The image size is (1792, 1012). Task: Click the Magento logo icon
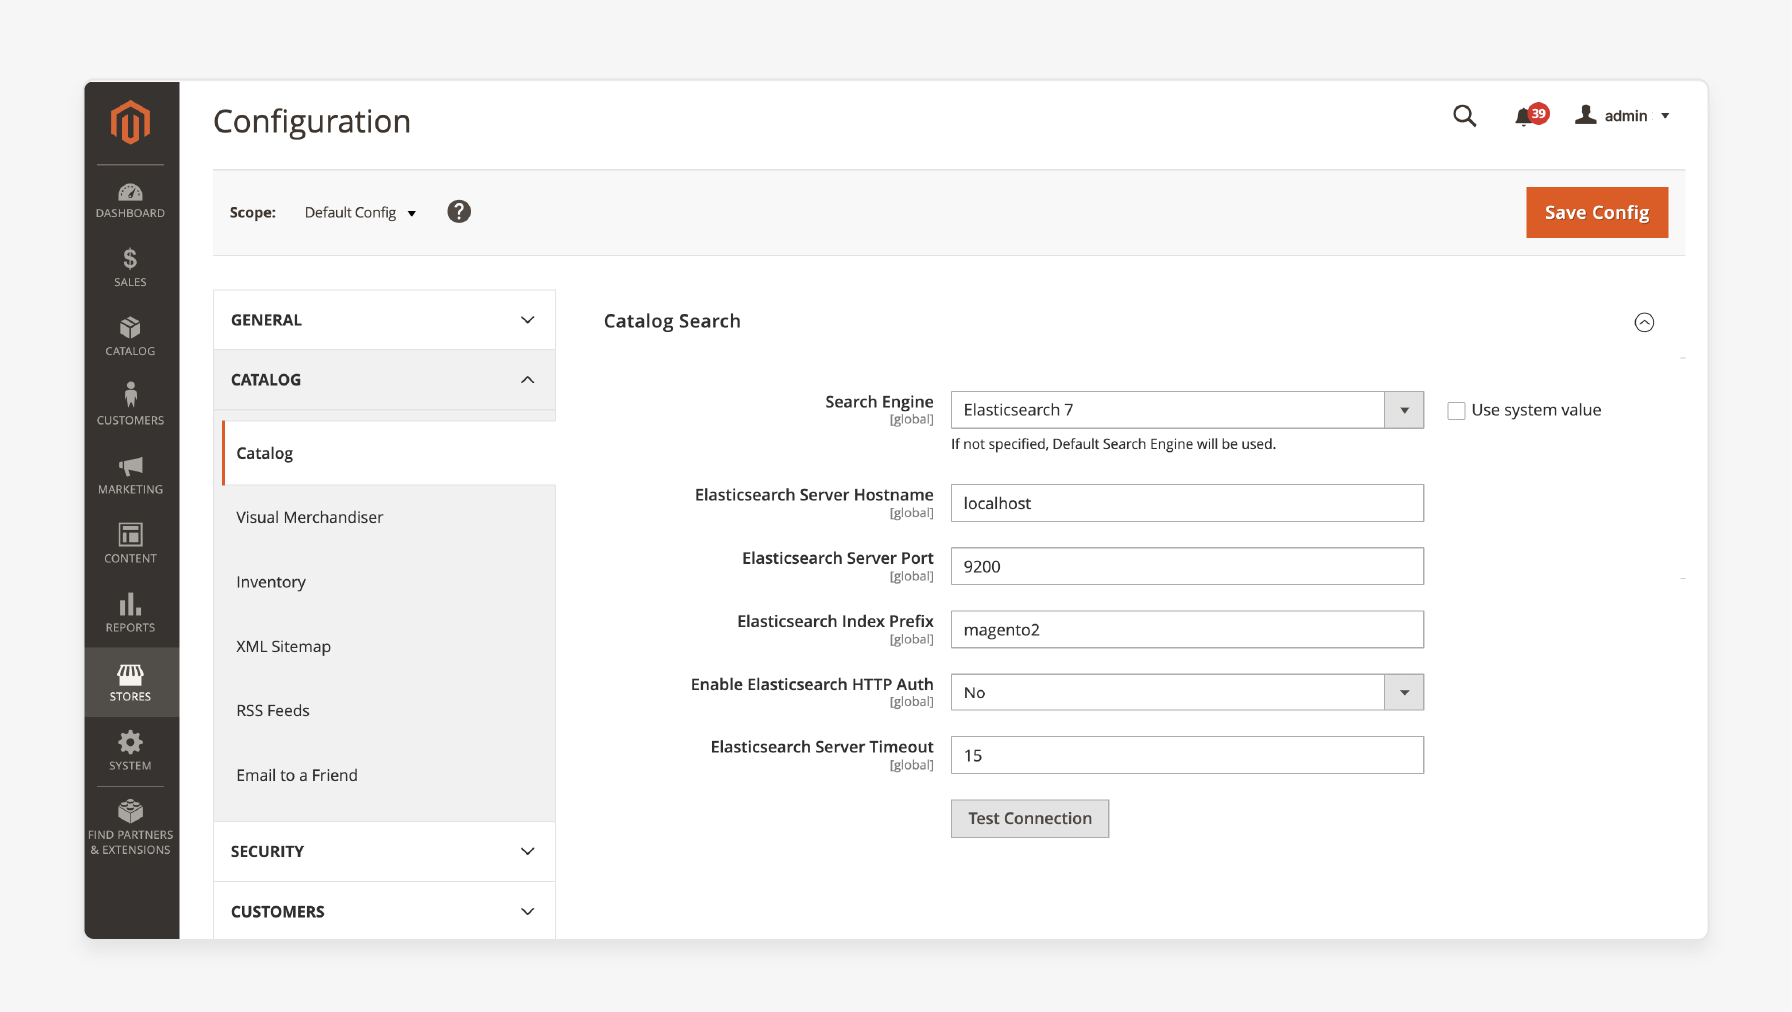pyautogui.click(x=130, y=122)
